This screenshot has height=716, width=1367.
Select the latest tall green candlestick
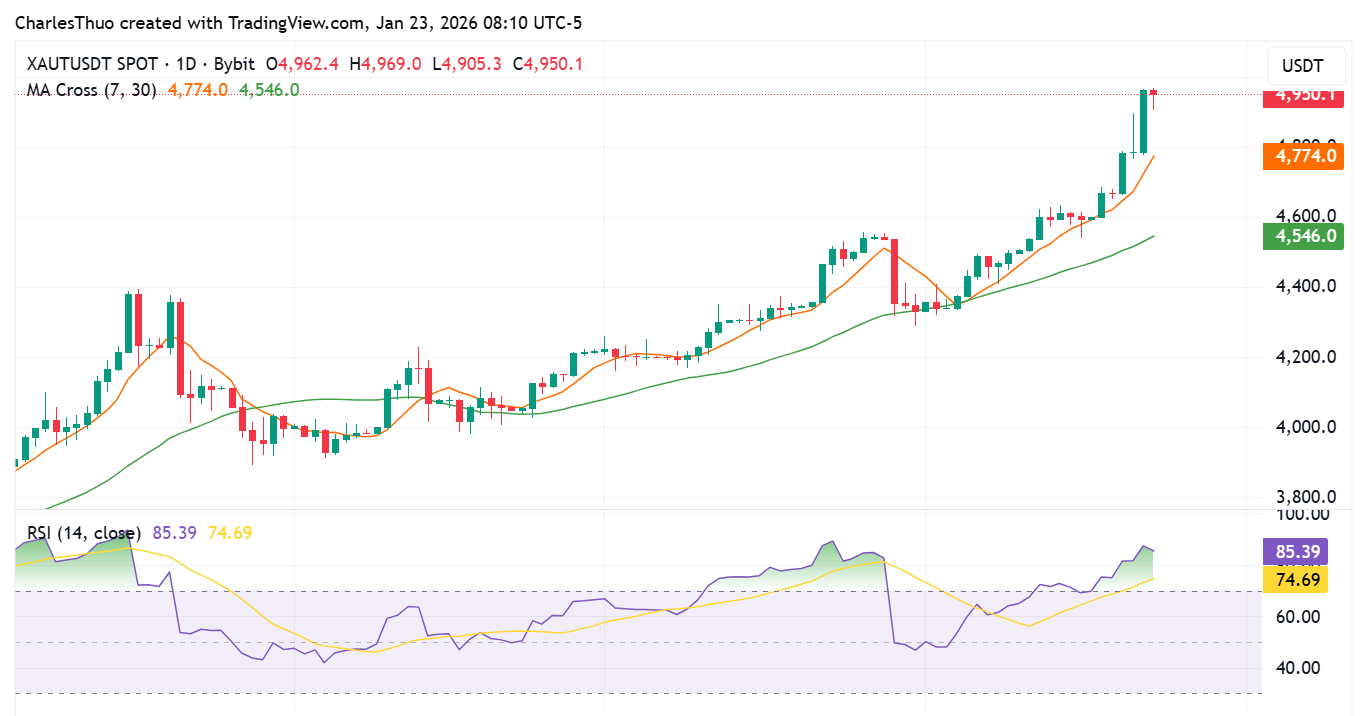pos(1142,120)
